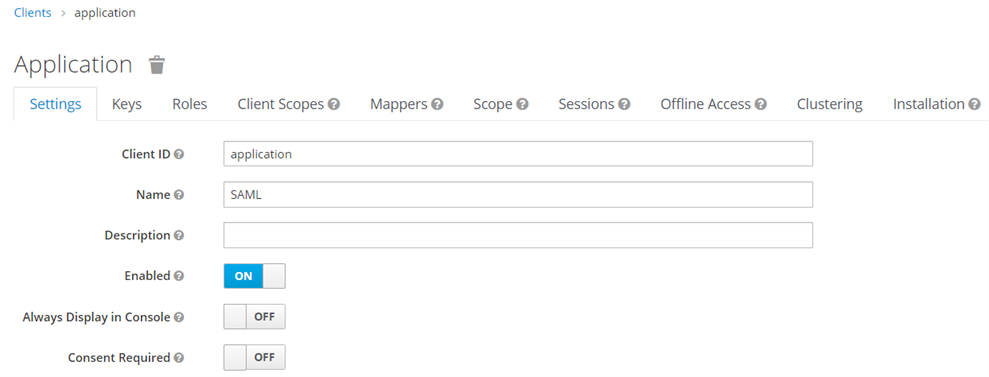Select the Sessions tab

594,104
